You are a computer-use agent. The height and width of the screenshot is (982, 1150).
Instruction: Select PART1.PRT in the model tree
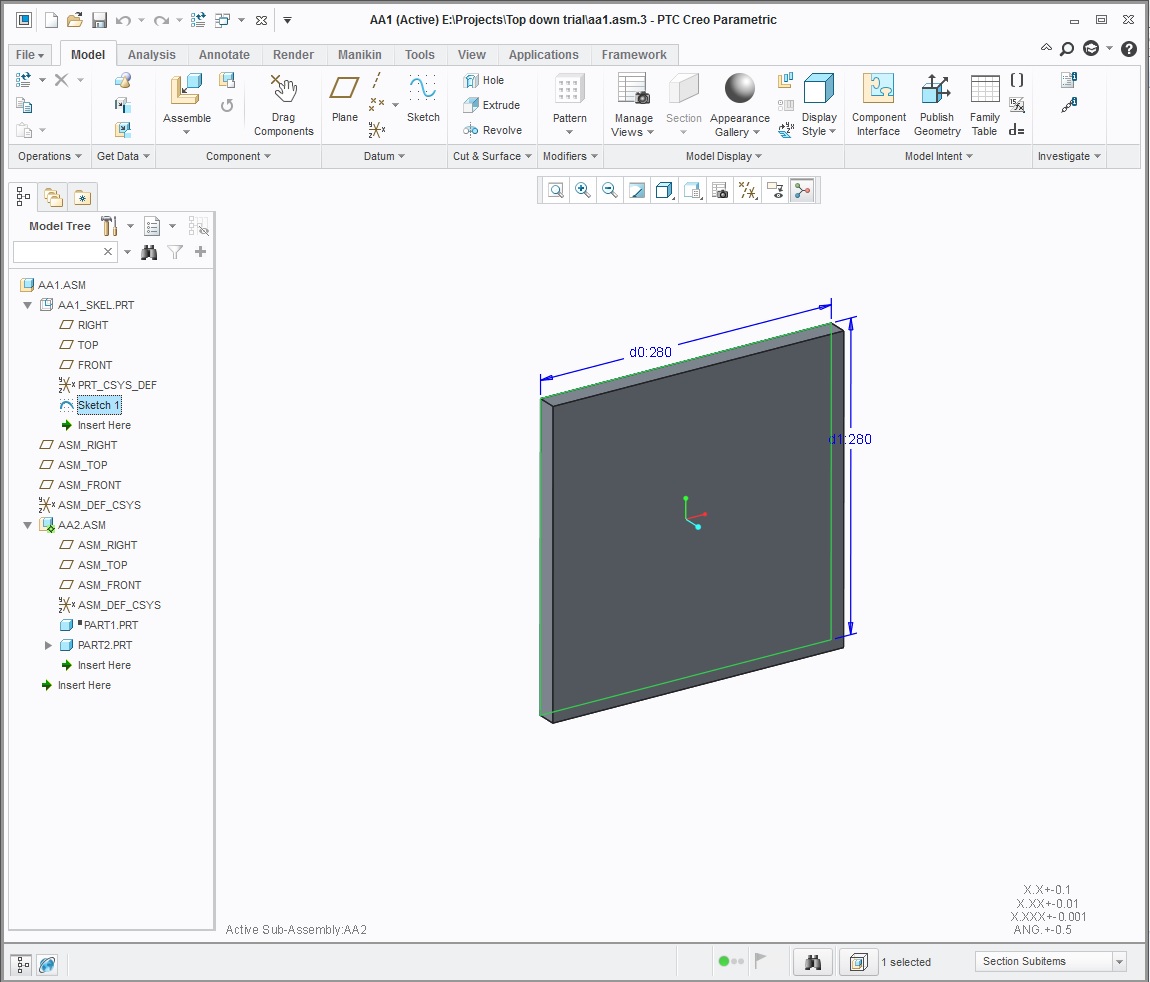(111, 625)
